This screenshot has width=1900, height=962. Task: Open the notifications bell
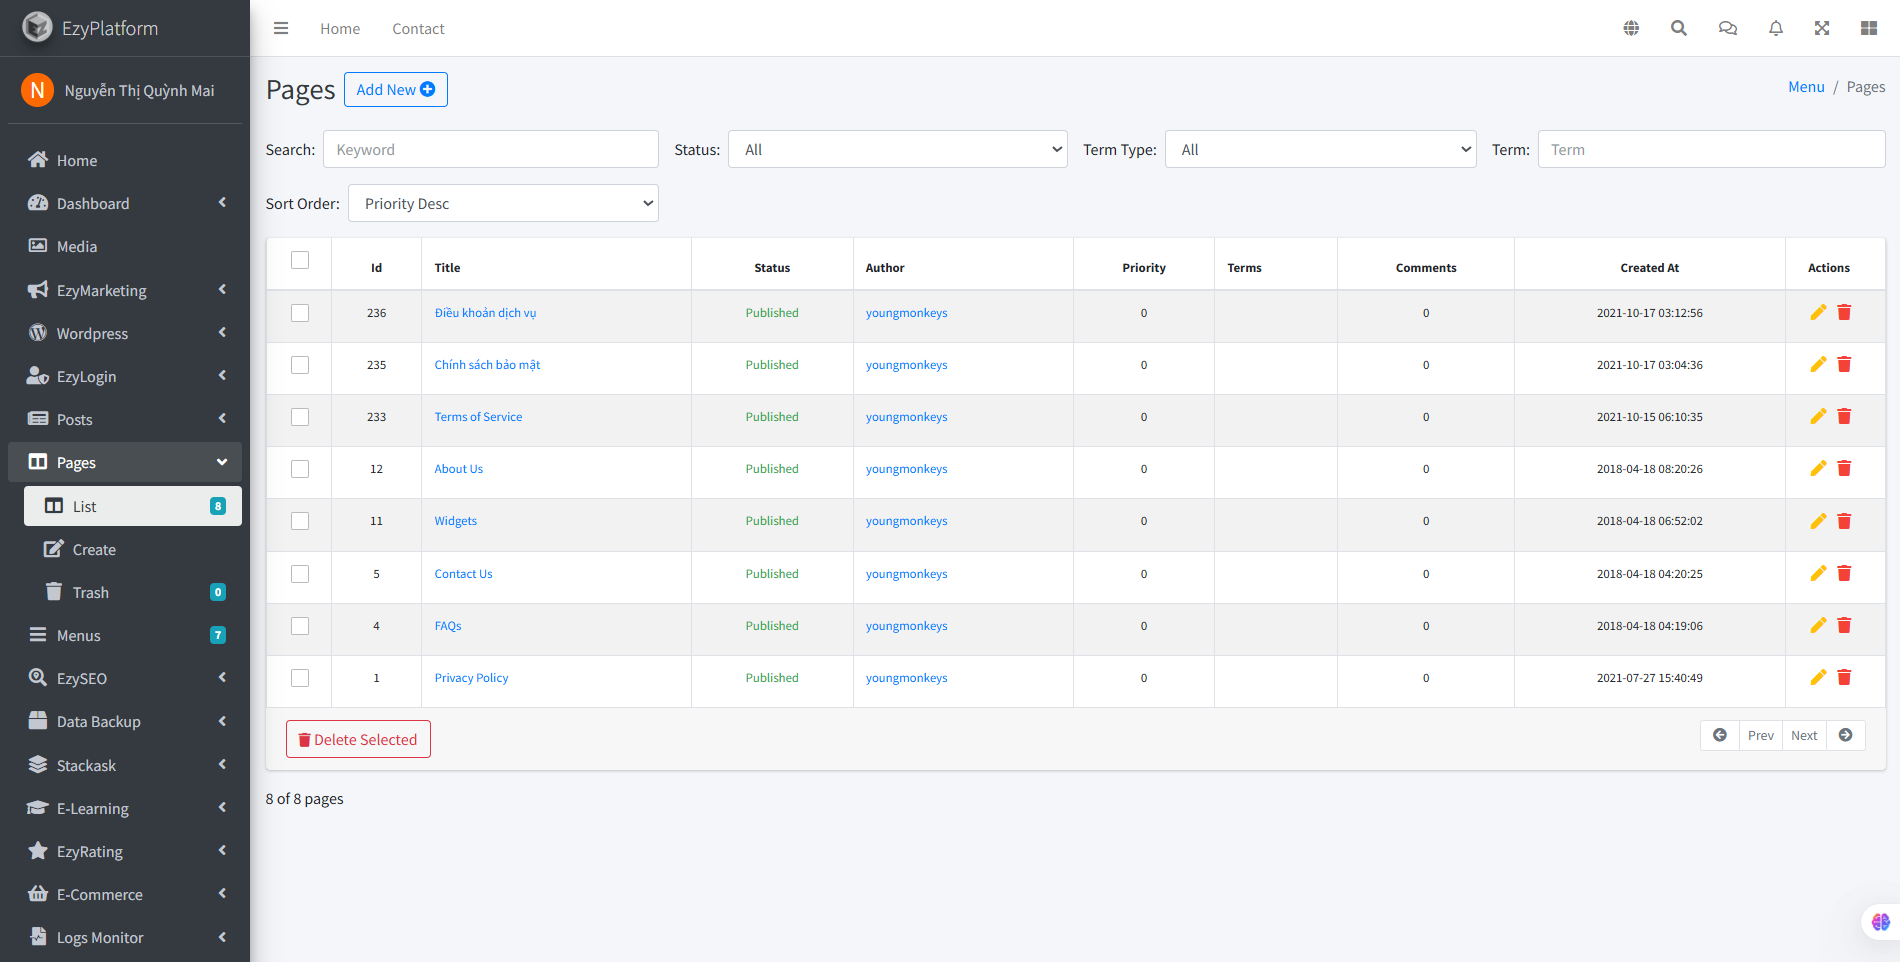(x=1776, y=28)
